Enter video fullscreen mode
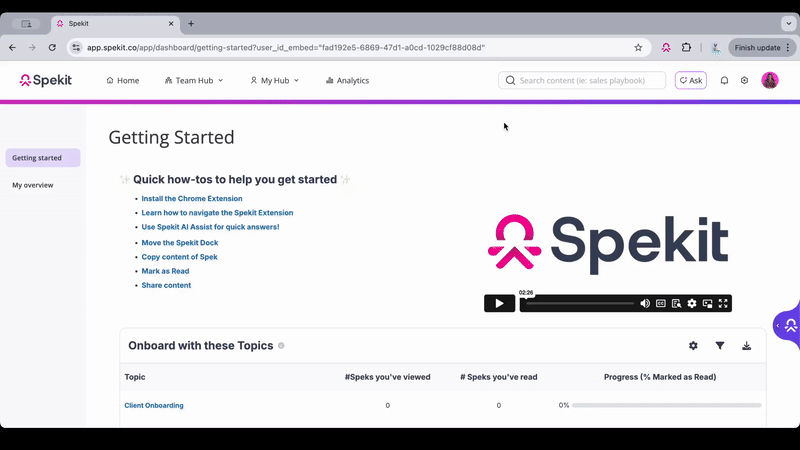The image size is (800, 450). pos(723,304)
